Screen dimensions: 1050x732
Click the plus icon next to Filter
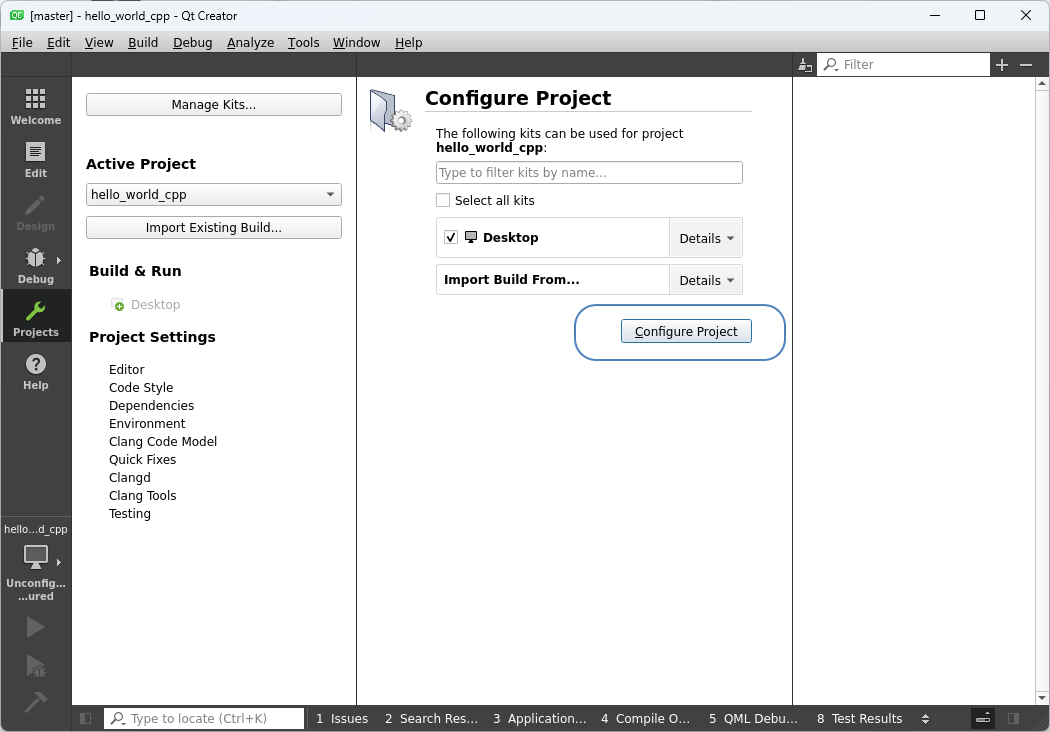click(x=1002, y=65)
